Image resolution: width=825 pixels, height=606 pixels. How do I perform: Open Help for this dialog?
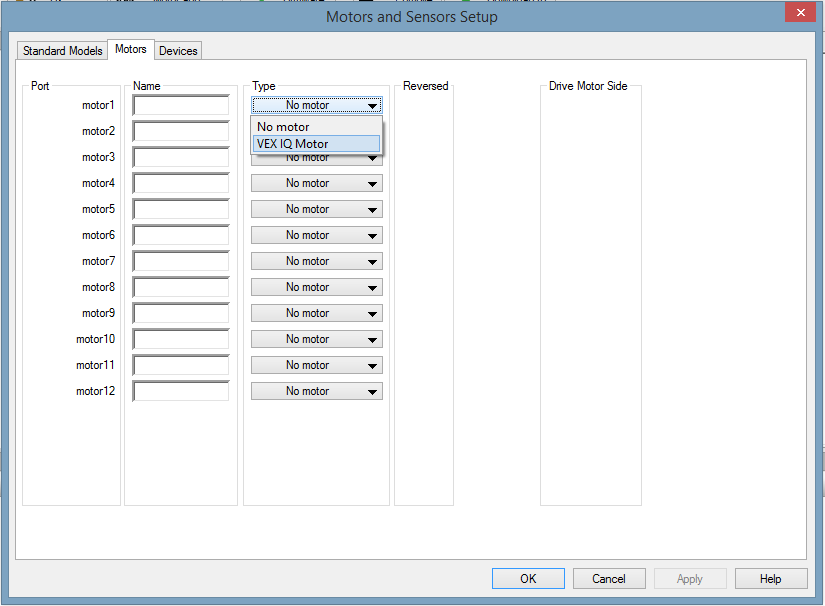click(x=771, y=579)
